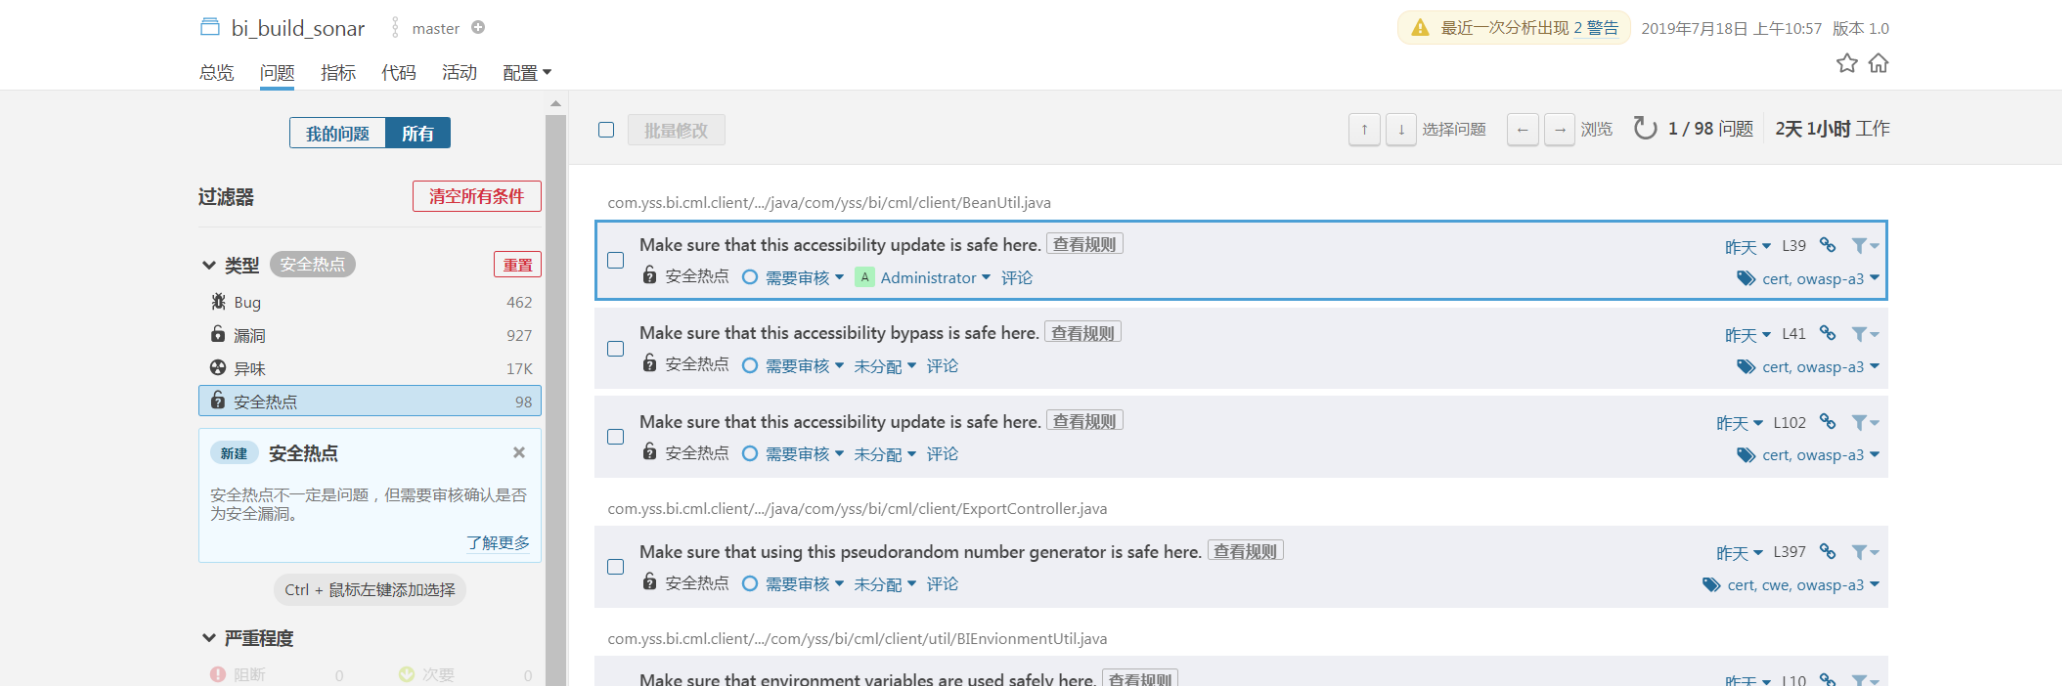Click the refresh icon next to 1/98 问题
This screenshot has width=2062, height=686.
(x=1645, y=128)
